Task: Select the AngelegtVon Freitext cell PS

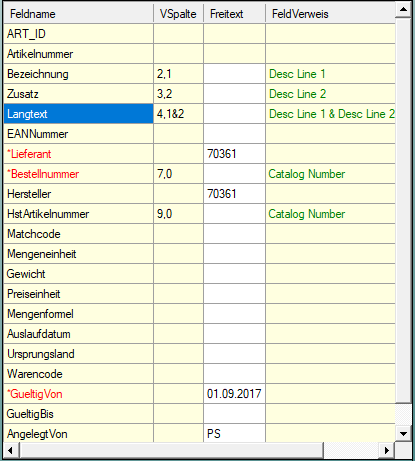Action: (234, 434)
